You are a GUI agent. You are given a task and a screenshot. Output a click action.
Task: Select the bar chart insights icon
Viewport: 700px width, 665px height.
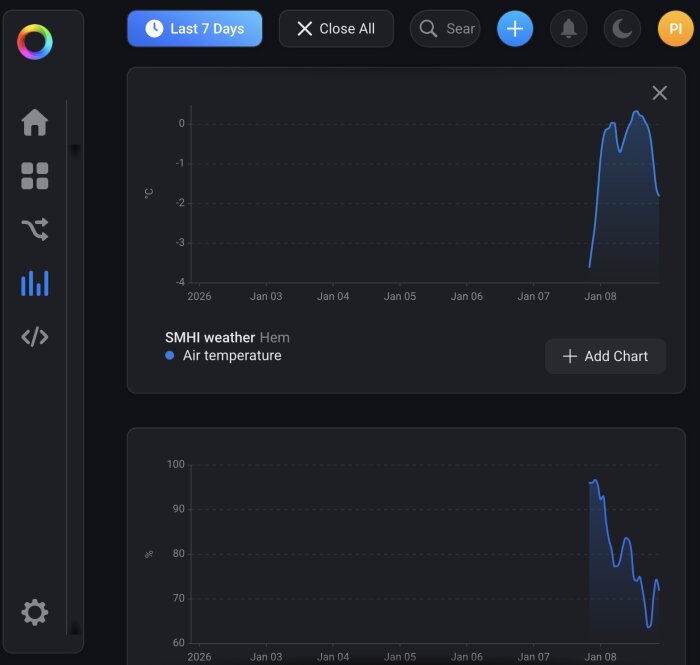click(x=34, y=283)
